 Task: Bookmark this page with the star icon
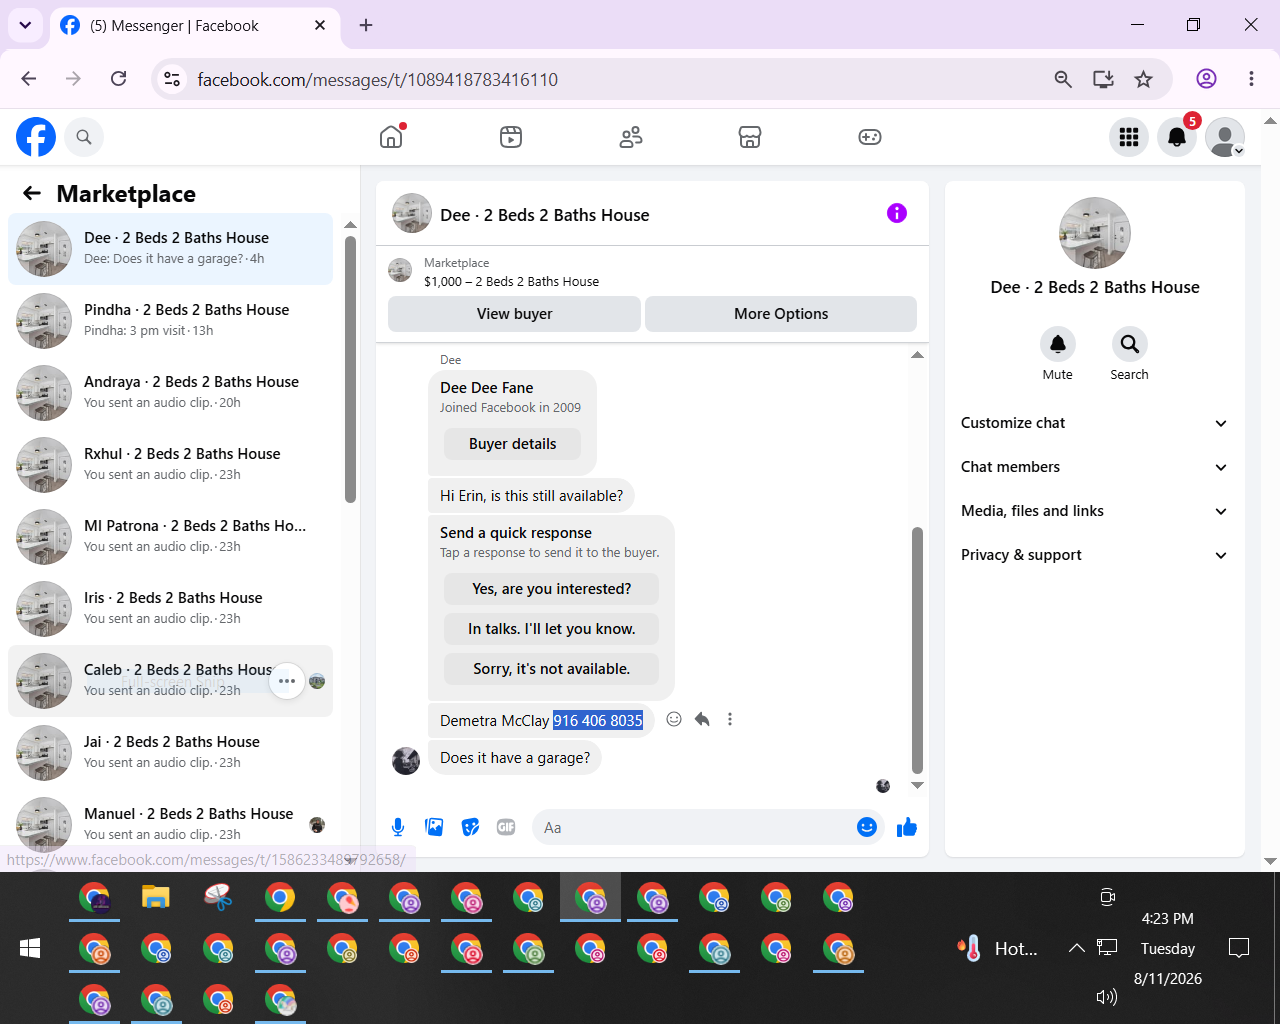[x=1144, y=79]
